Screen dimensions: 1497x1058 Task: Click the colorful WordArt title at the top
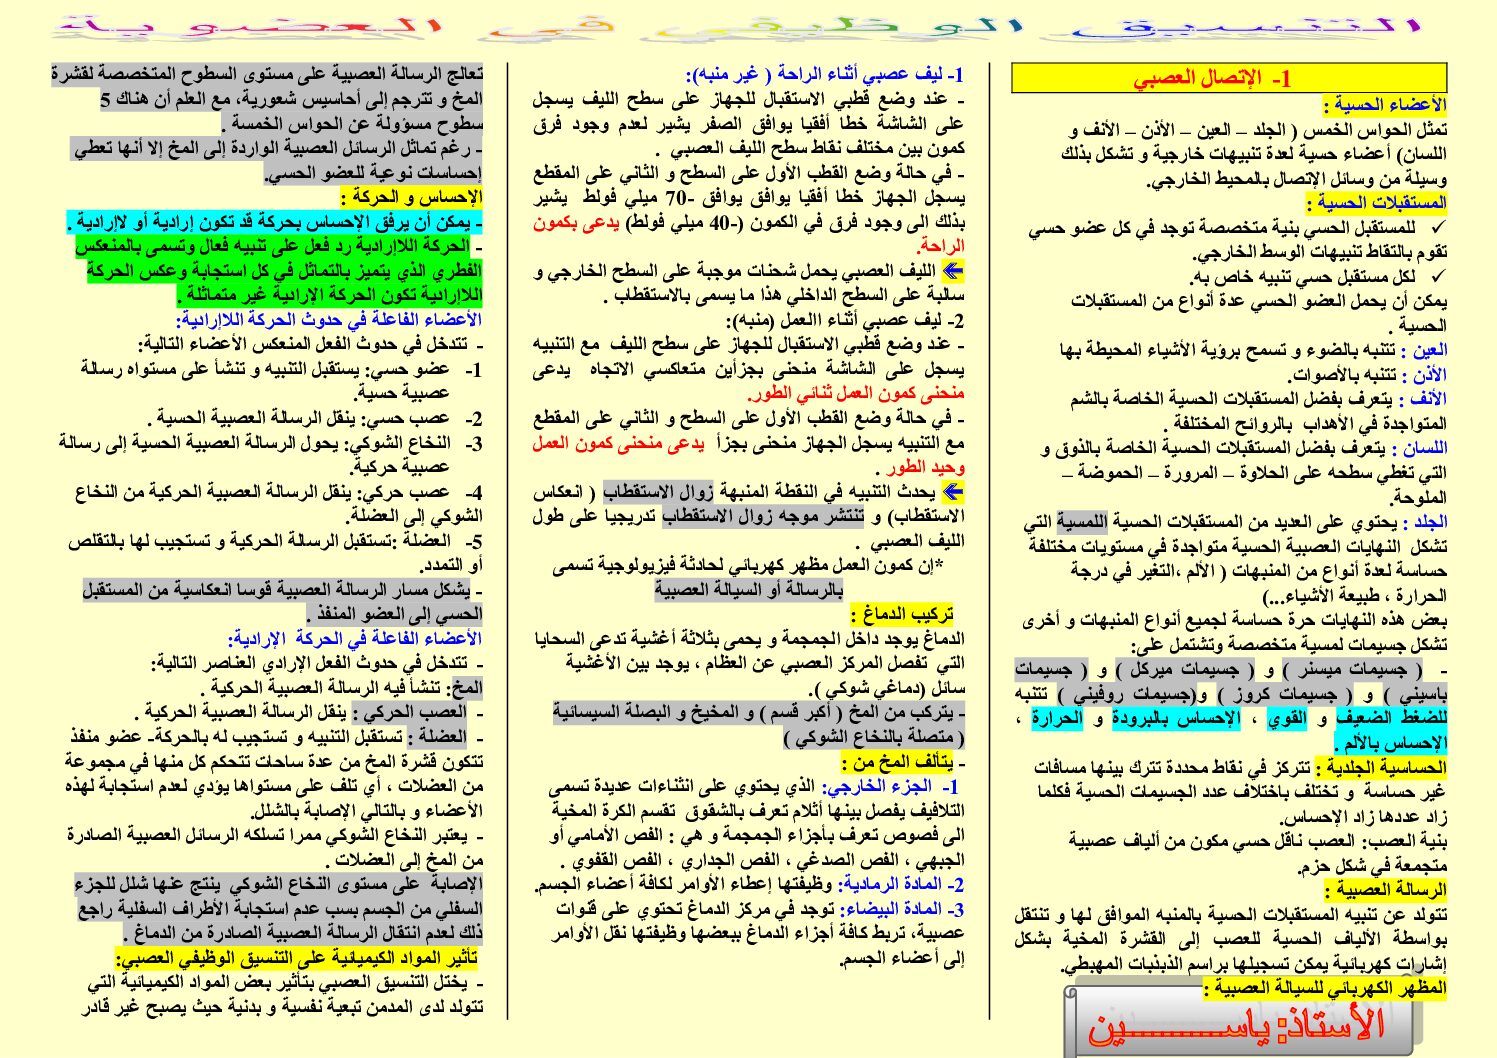point(748,26)
